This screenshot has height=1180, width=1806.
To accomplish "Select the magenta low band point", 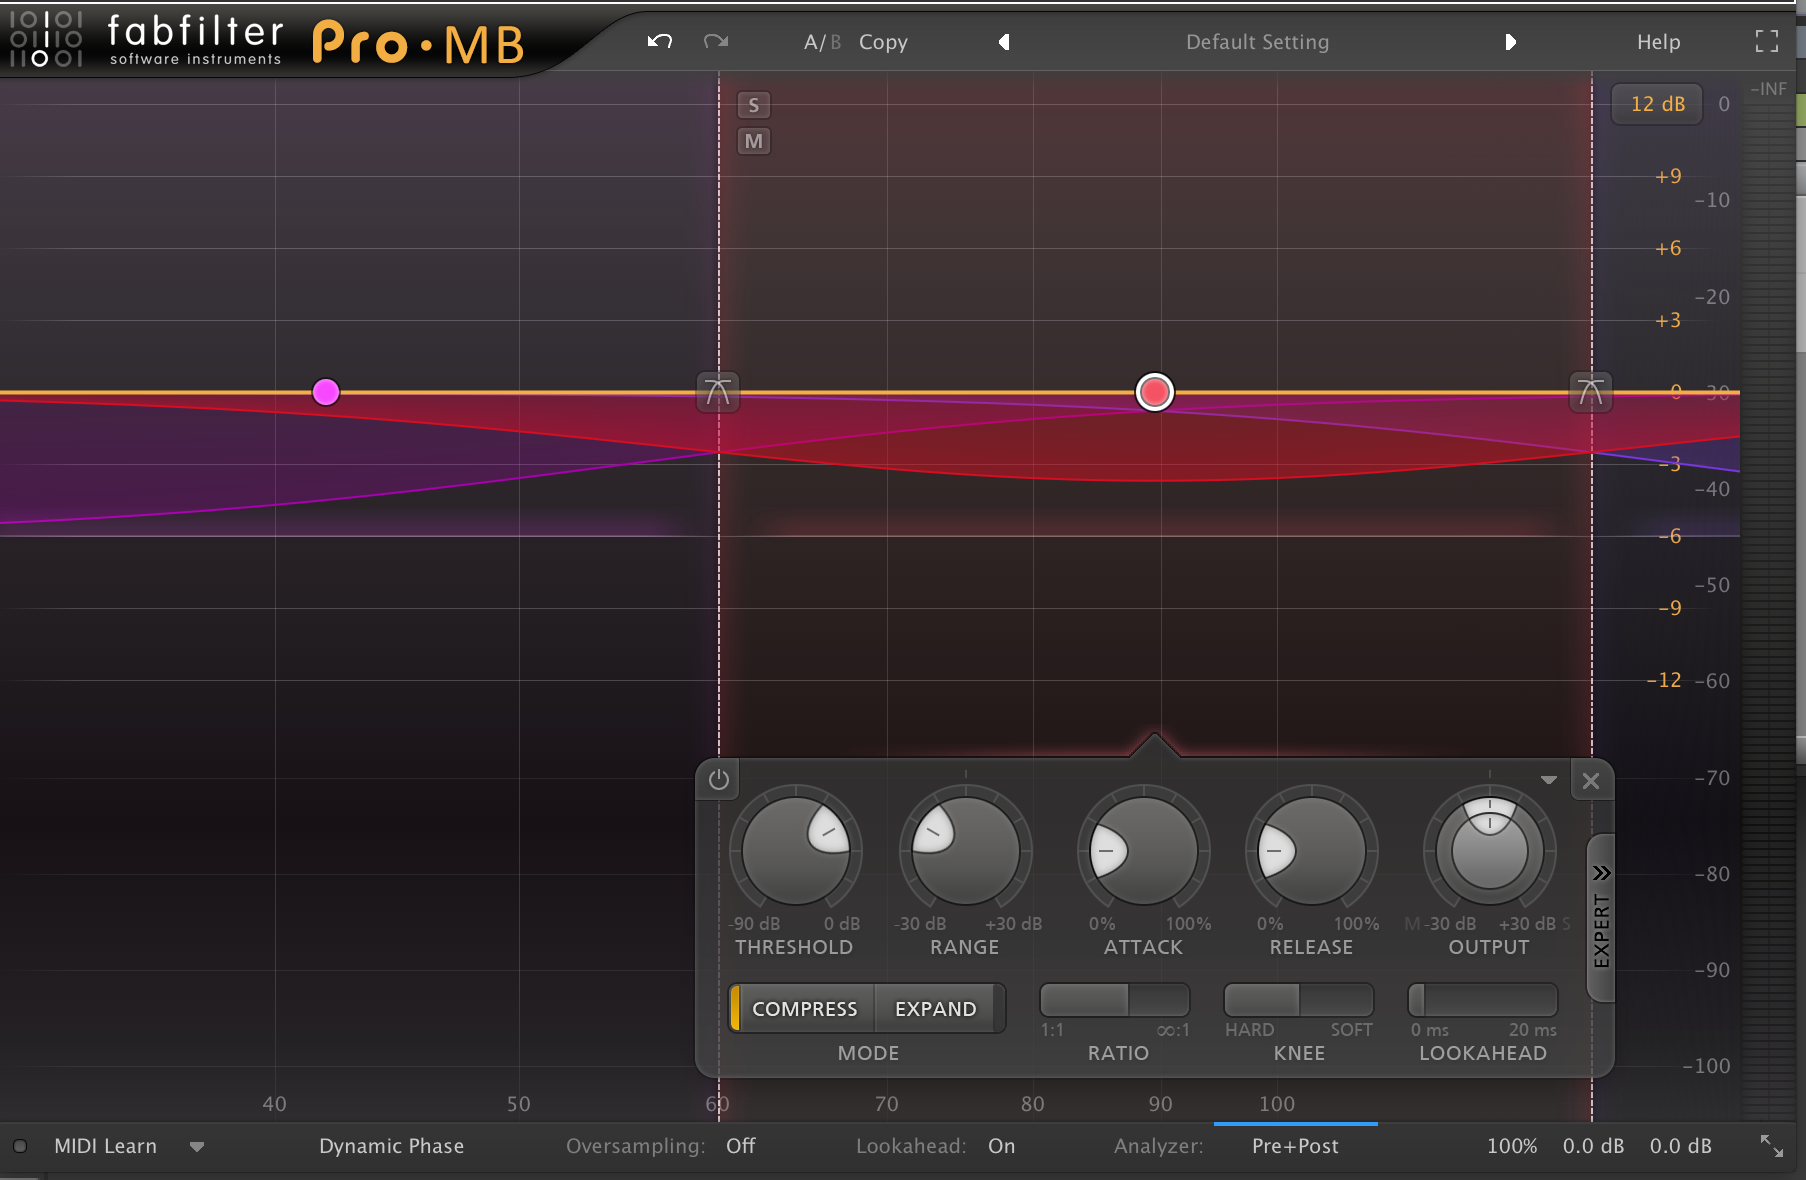I will [326, 392].
